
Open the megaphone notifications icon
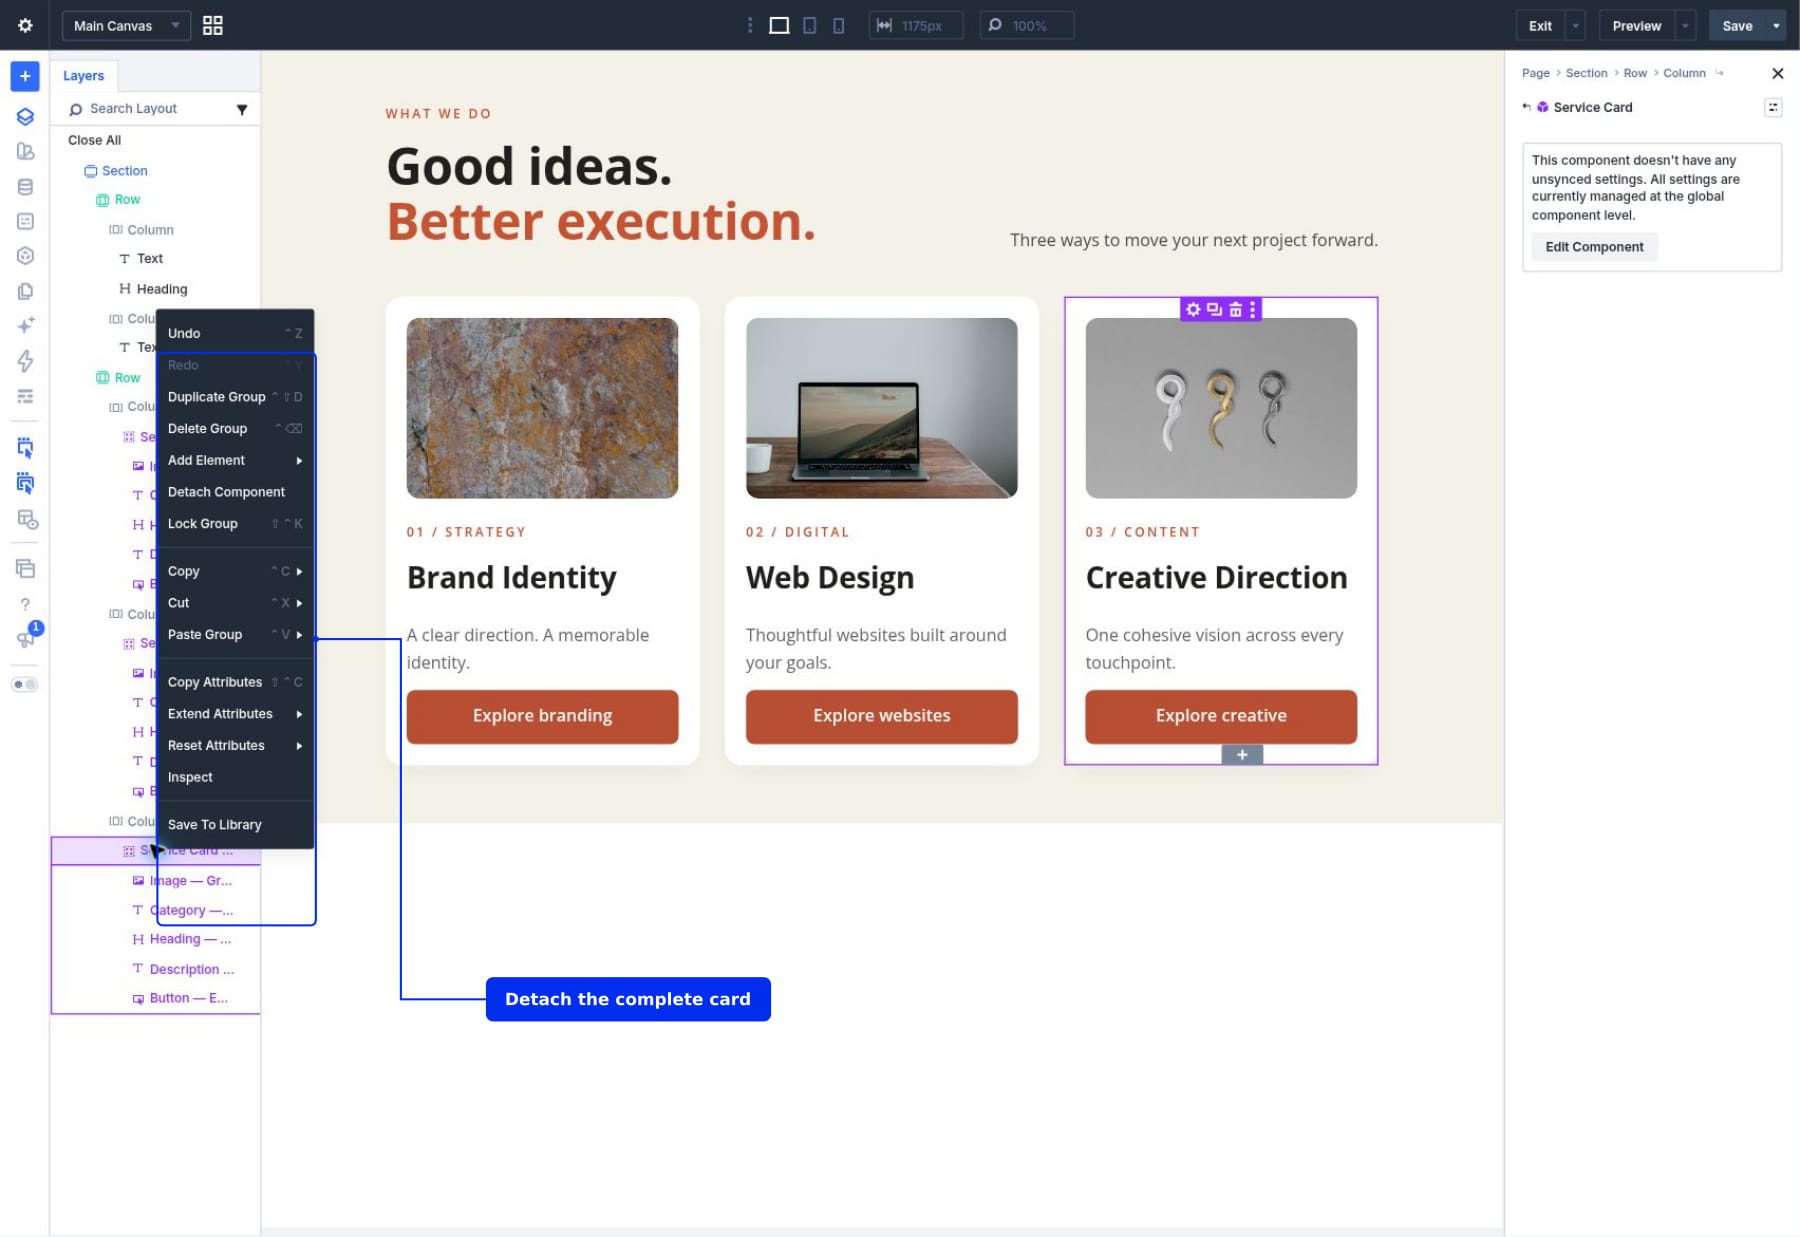[25, 639]
